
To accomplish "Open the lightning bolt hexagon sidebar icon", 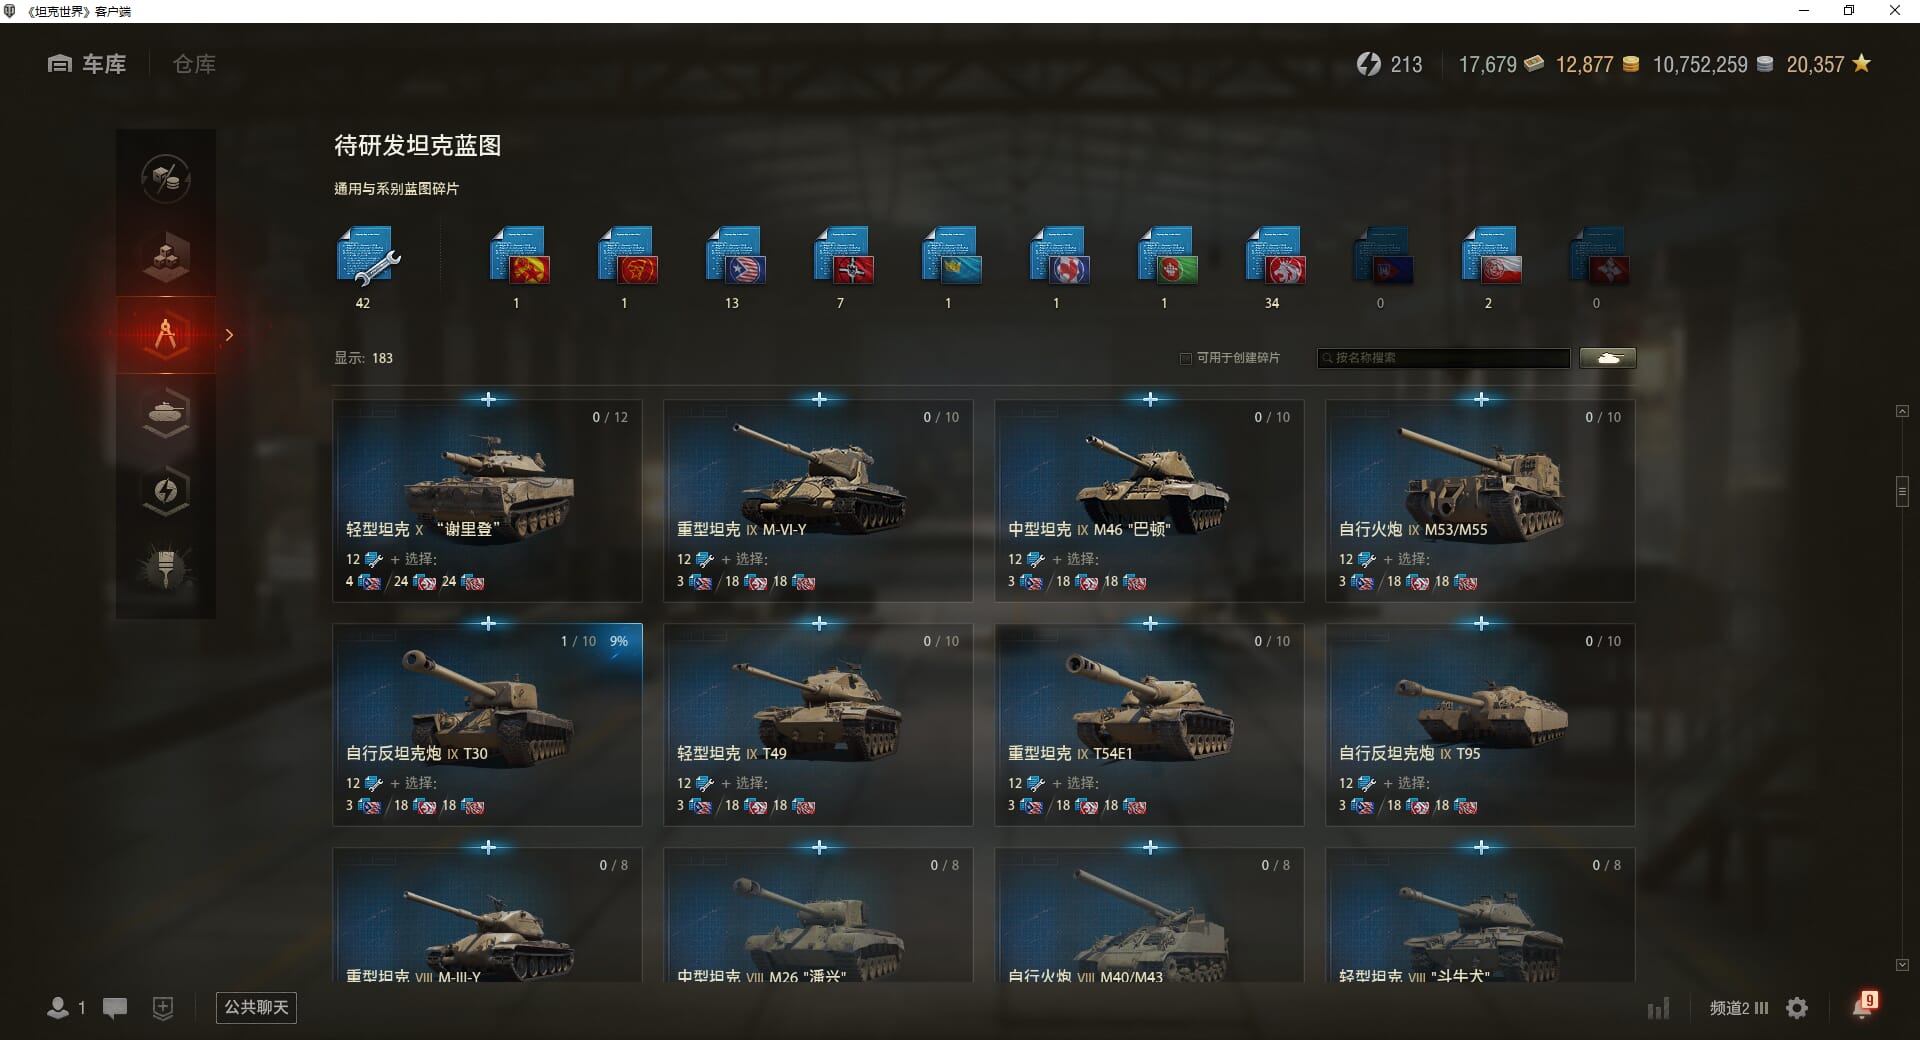I will click(166, 491).
